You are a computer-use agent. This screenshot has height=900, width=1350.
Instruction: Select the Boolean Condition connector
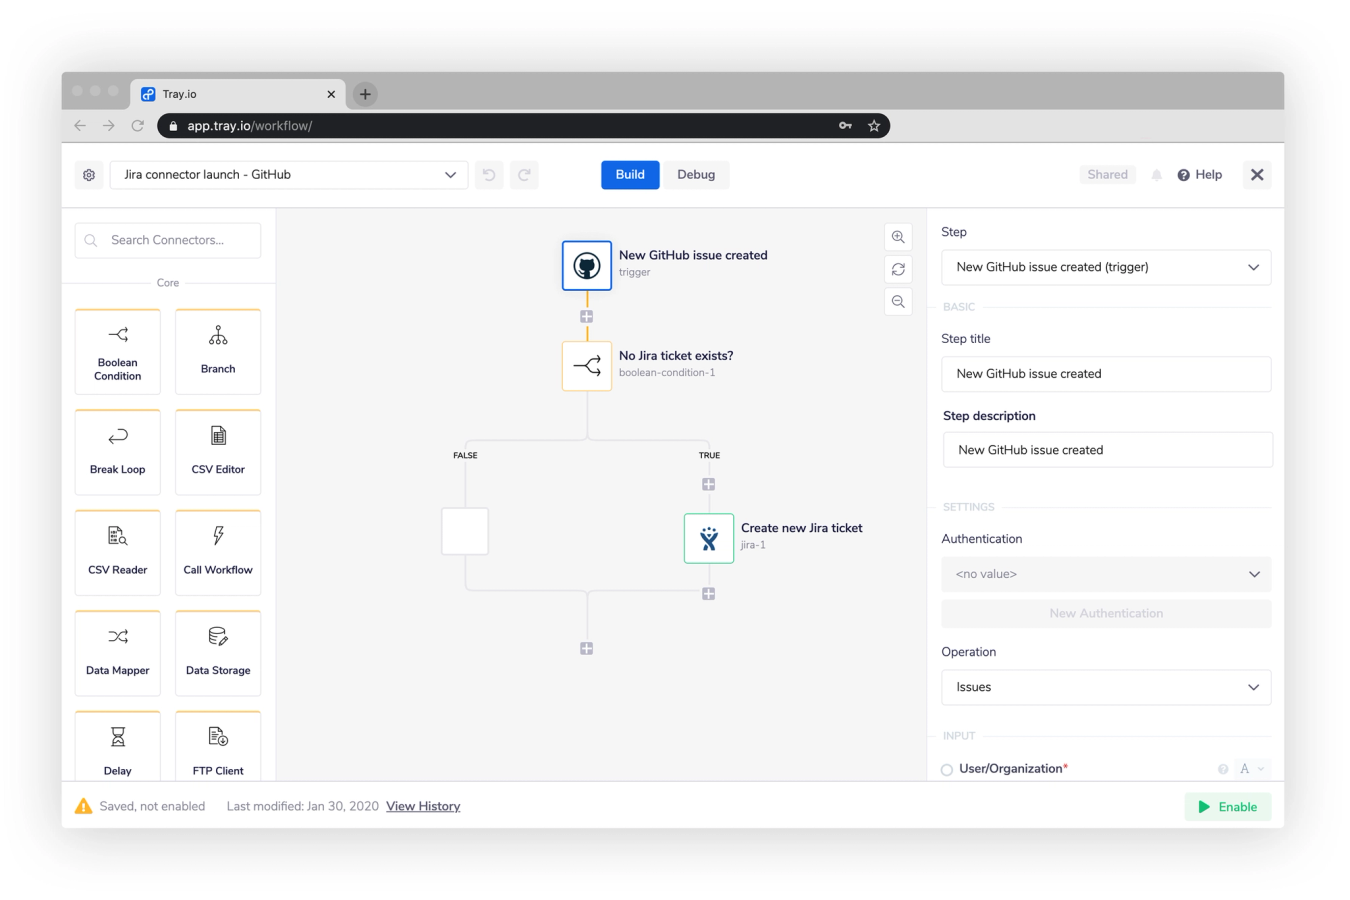(x=118, y=352)
